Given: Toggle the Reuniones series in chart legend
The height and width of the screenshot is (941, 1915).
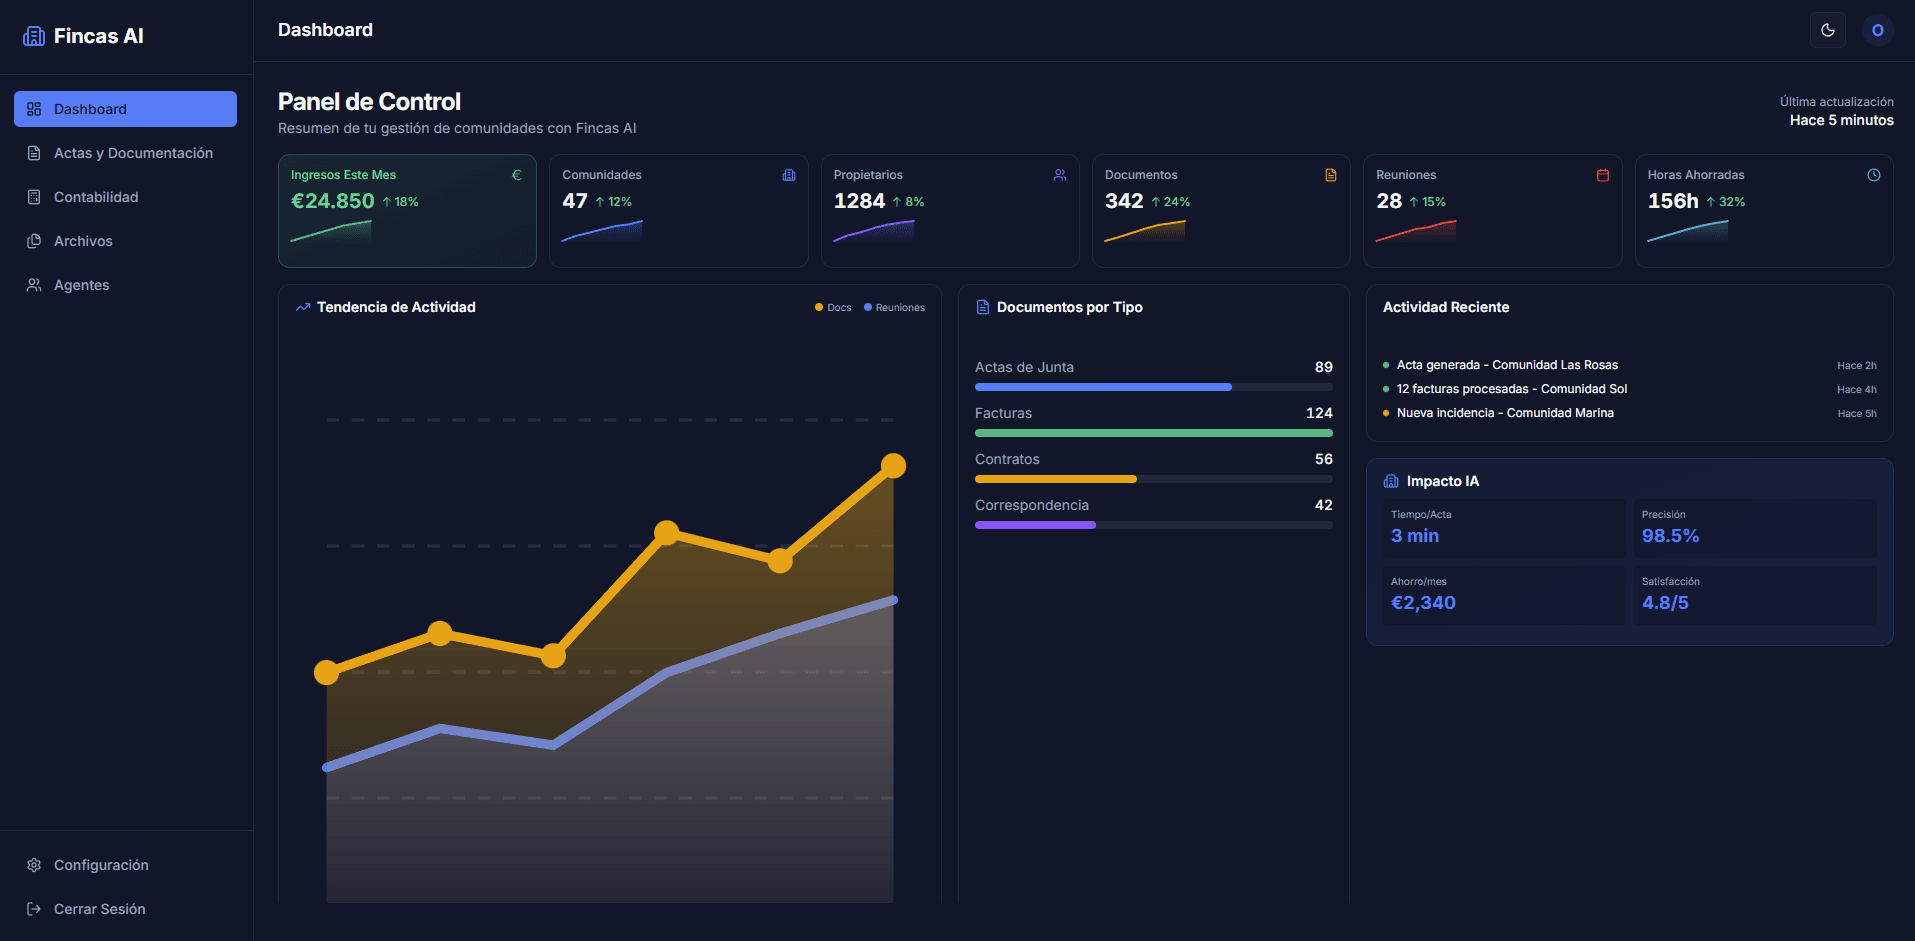Looking at the screenshot, I should point(895,308).
